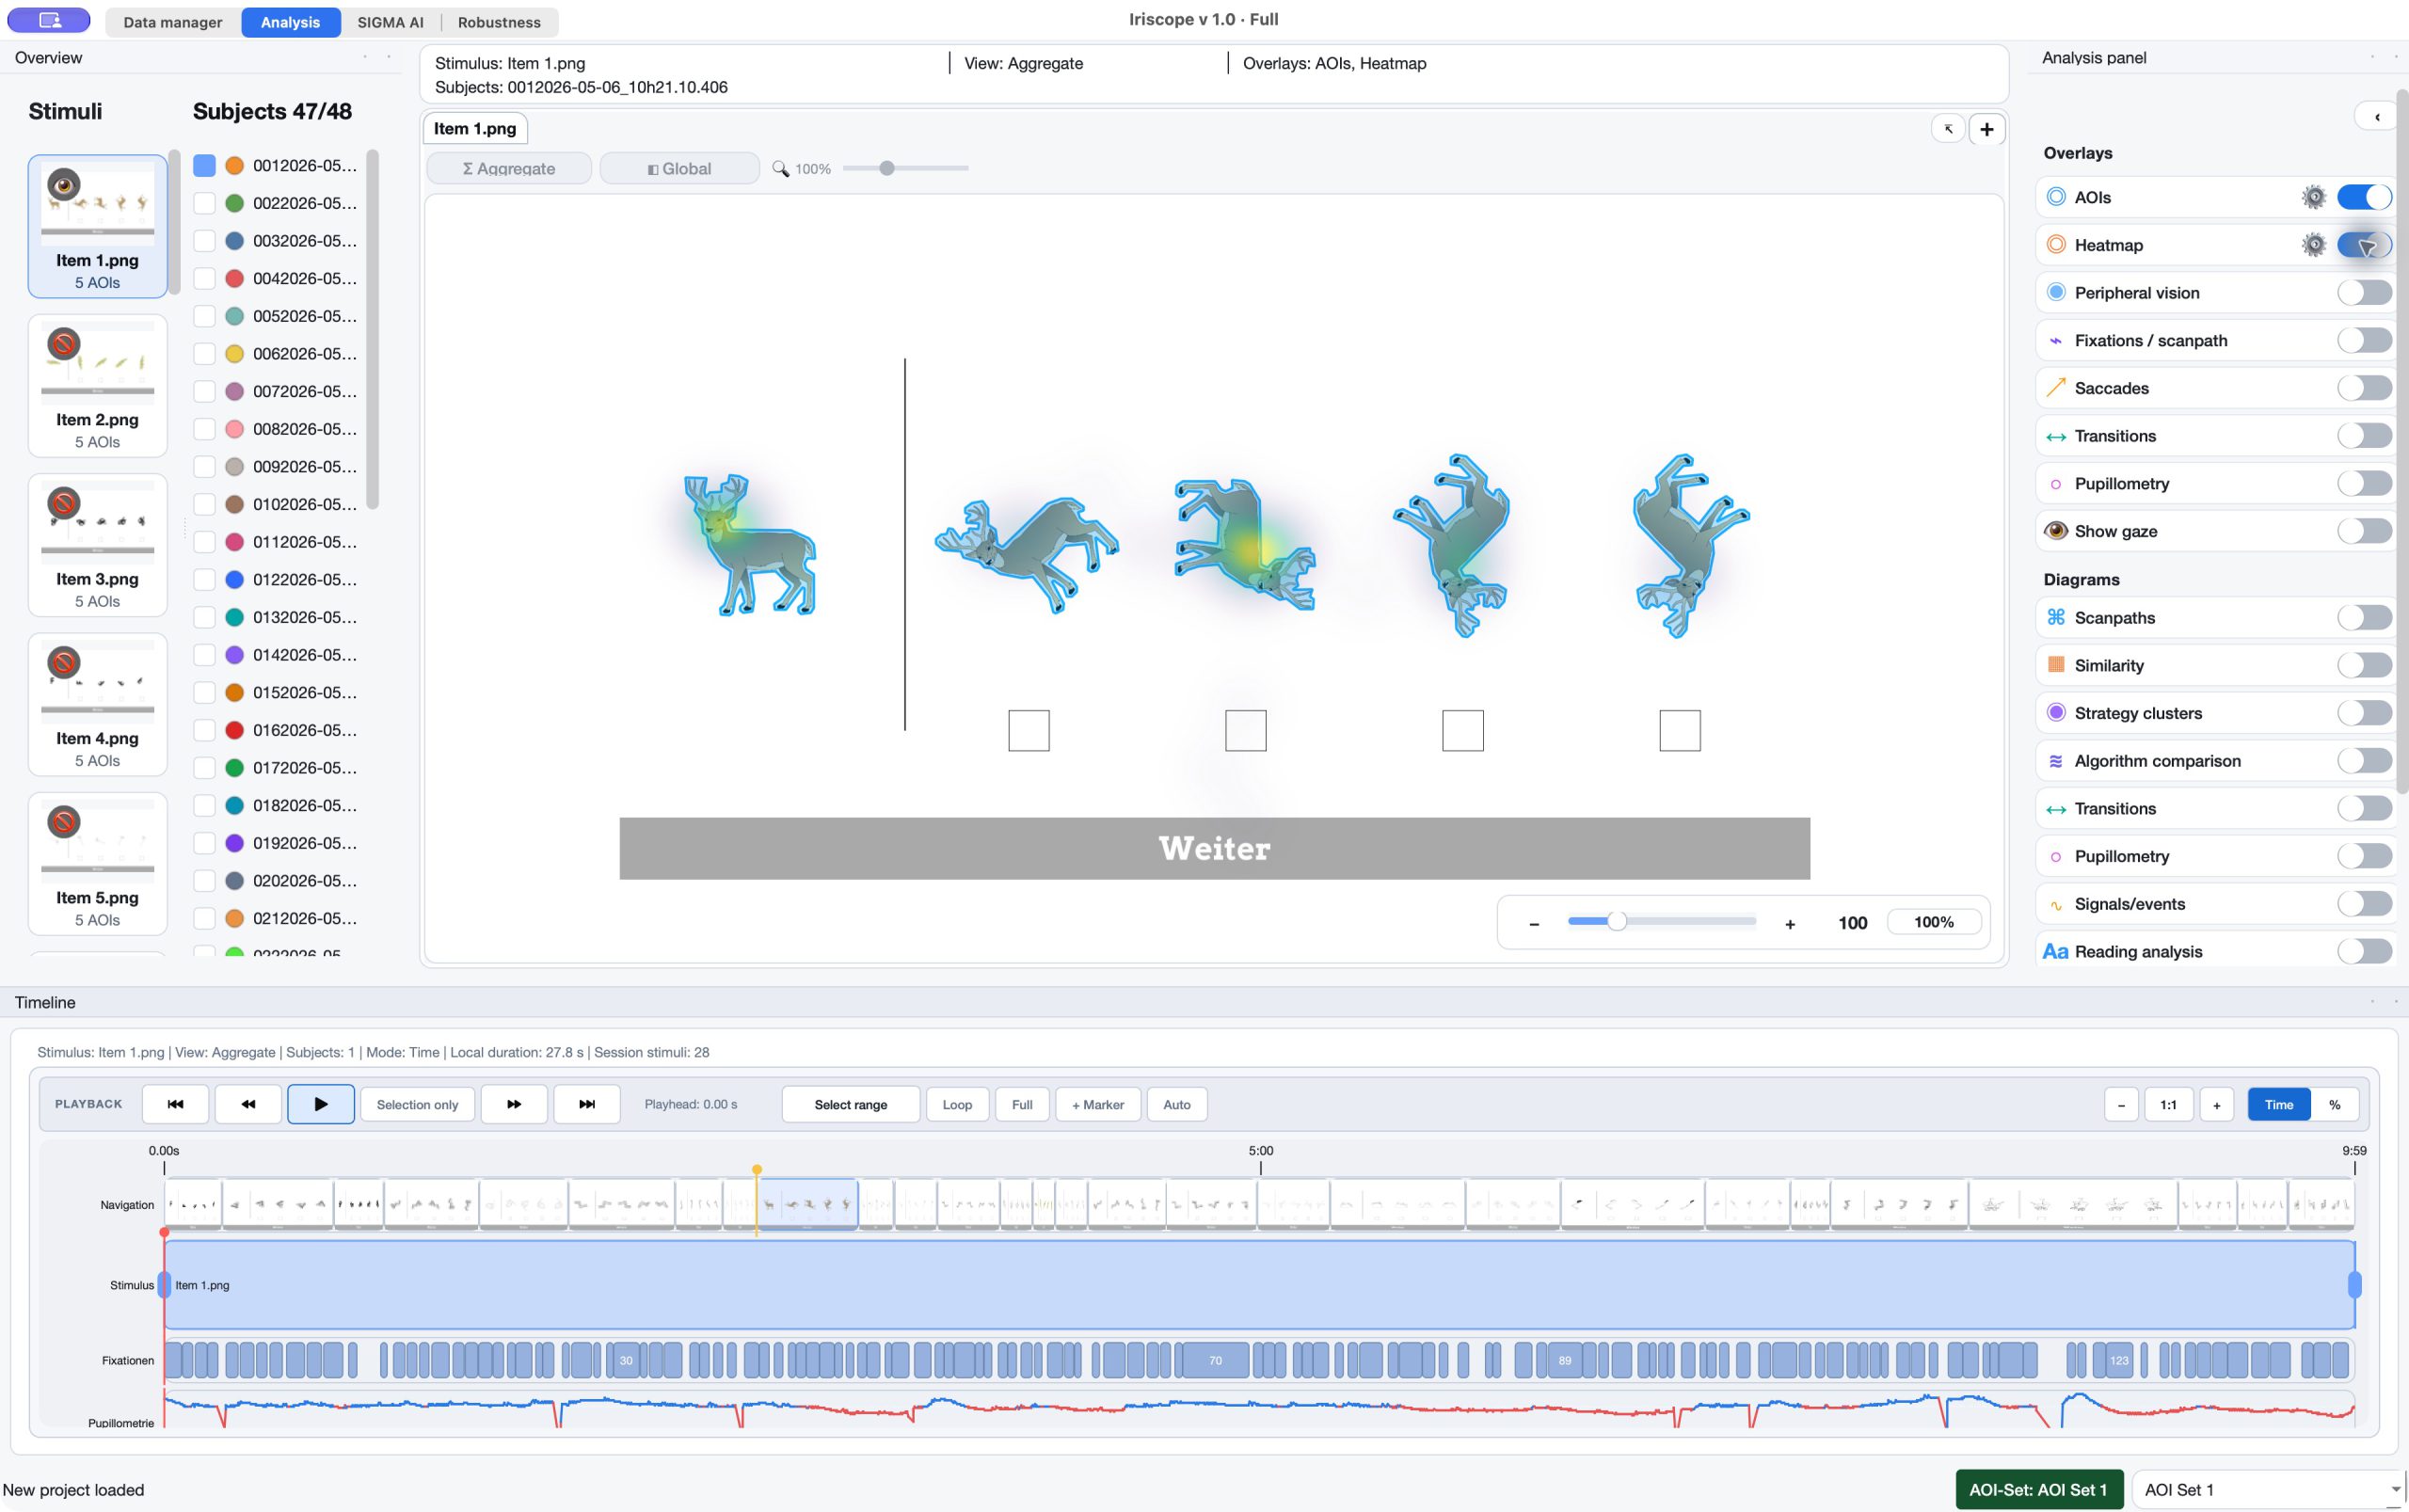
Task: Switch to the Data manager tab
Action: pos(173,22)
